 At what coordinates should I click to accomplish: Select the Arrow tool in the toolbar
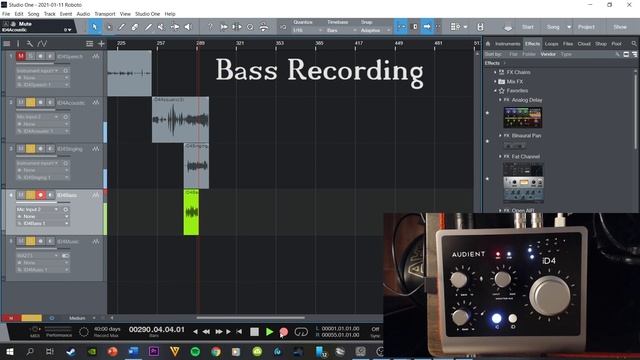click(x=94, y=27)
